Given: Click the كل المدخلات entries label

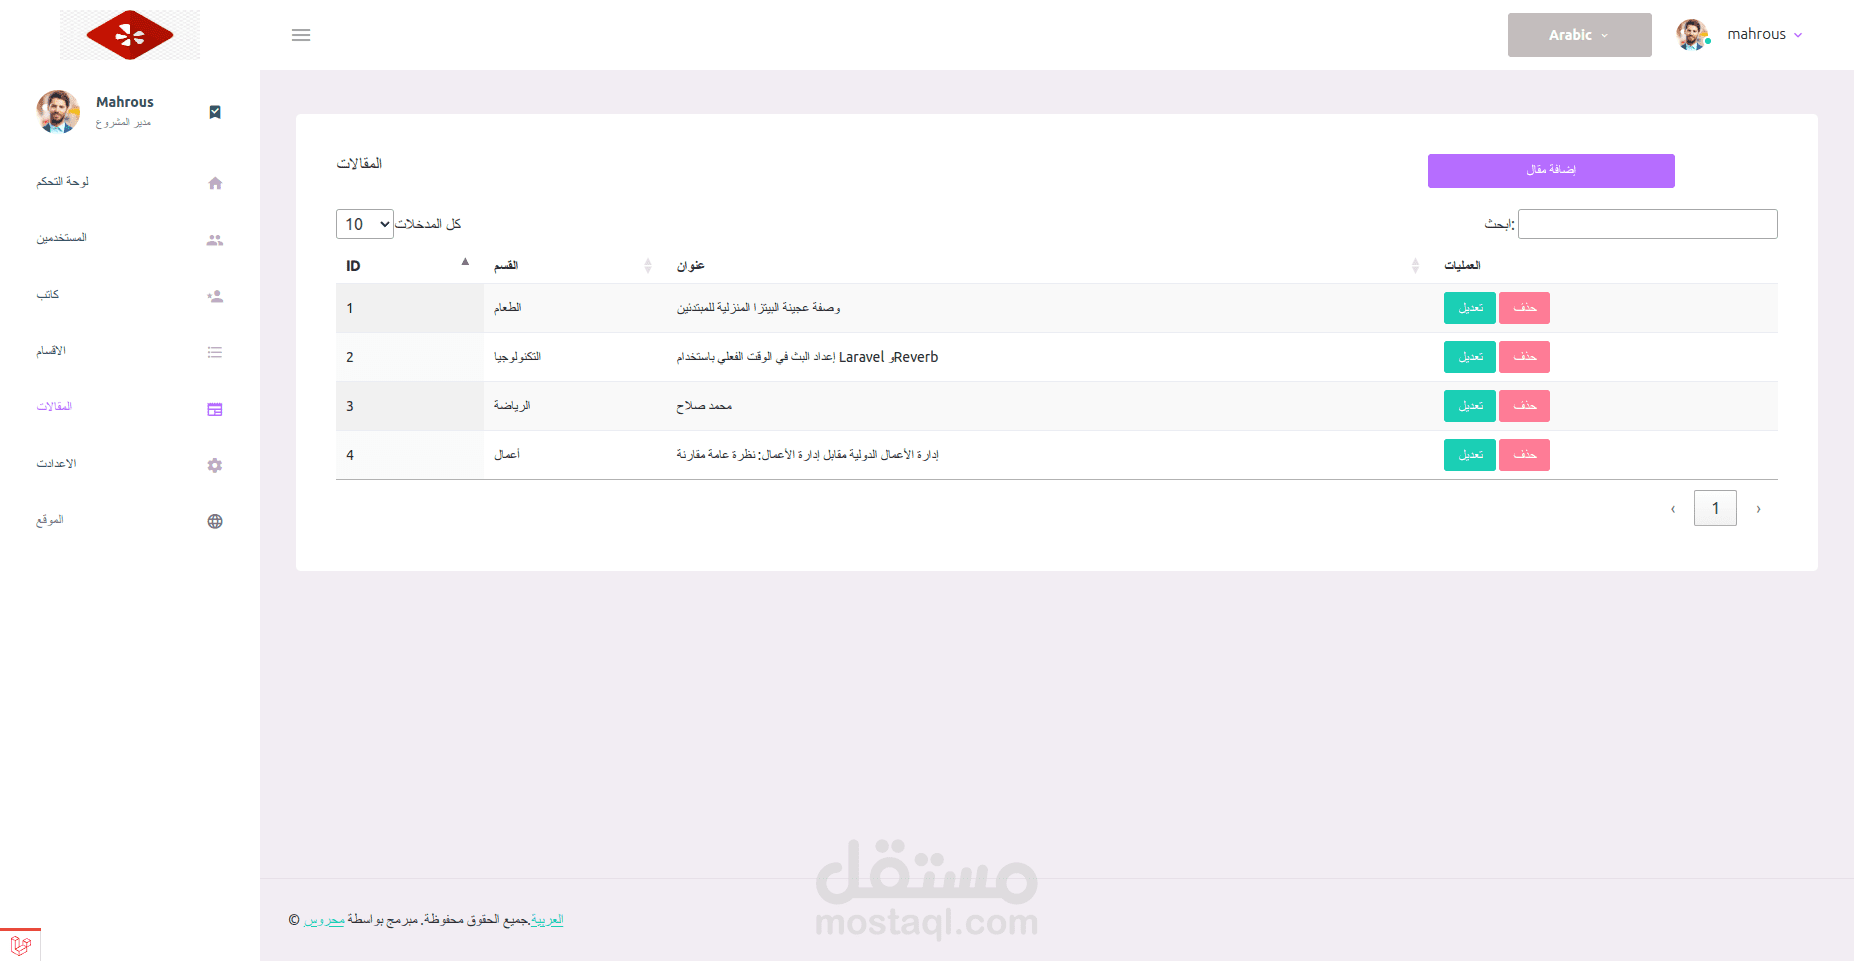Looking at the screenshot, I should coord(428,224).
